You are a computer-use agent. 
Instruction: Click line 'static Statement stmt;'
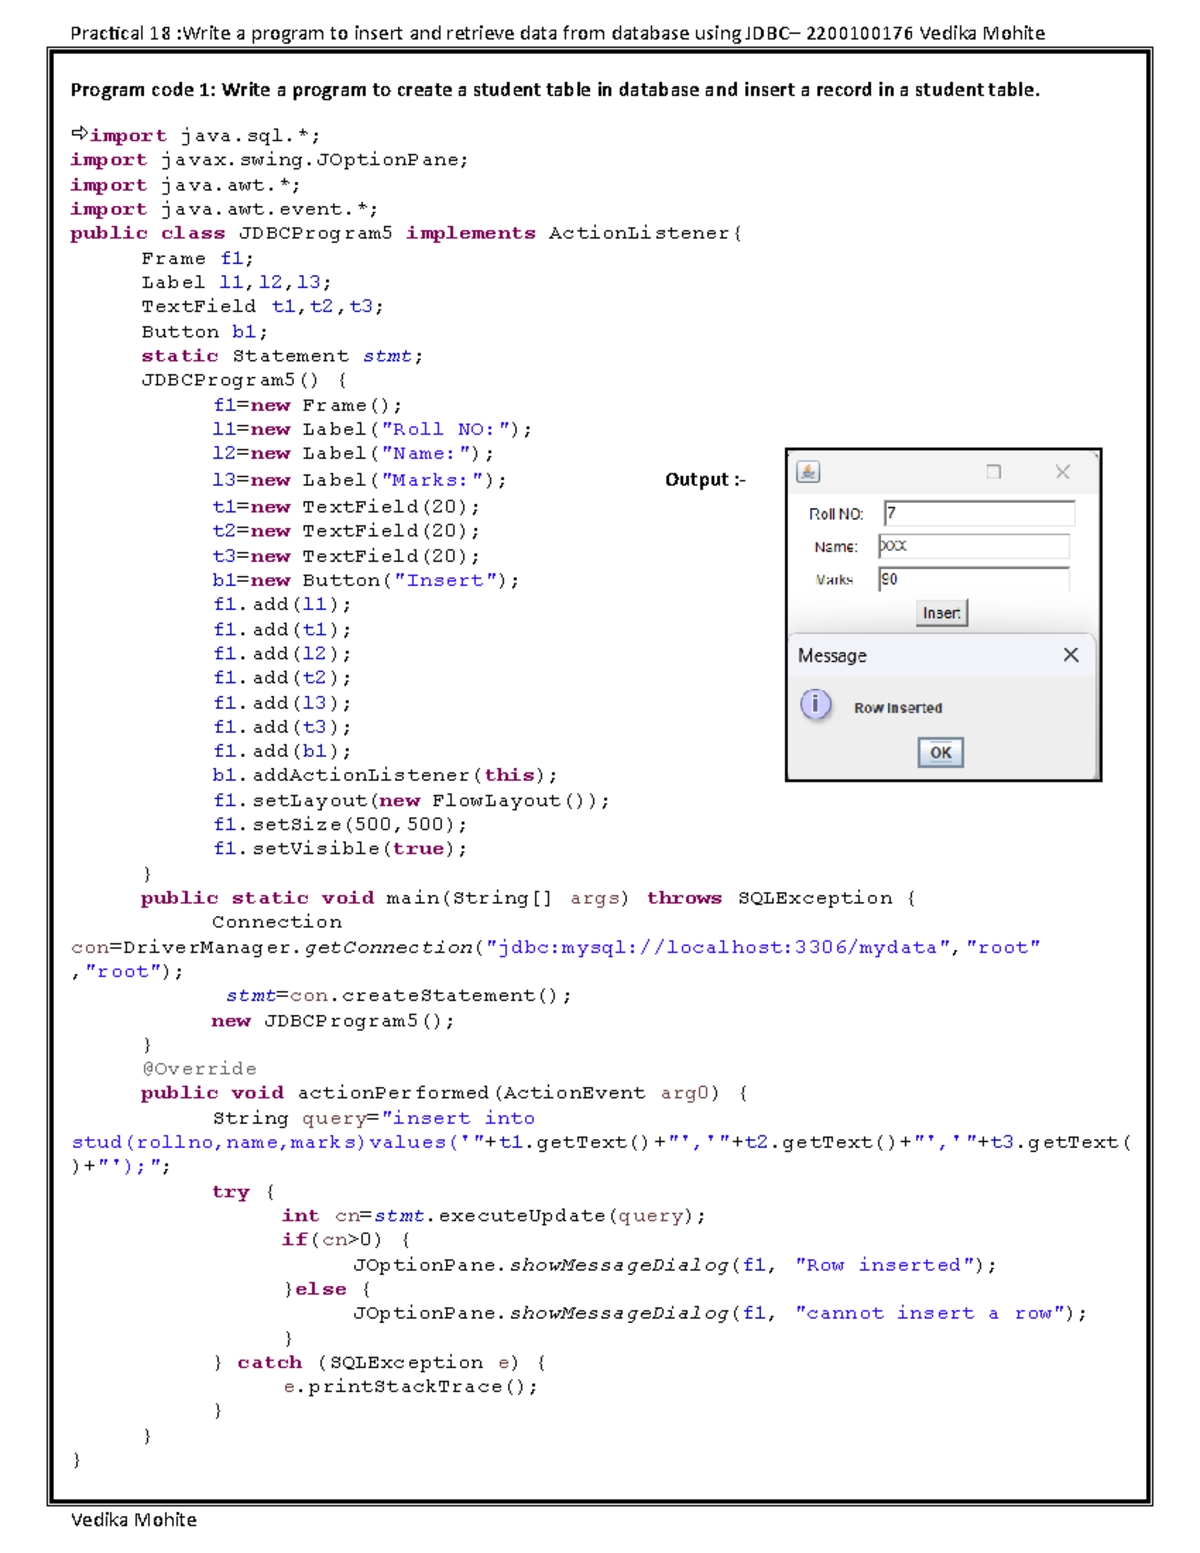282,356
